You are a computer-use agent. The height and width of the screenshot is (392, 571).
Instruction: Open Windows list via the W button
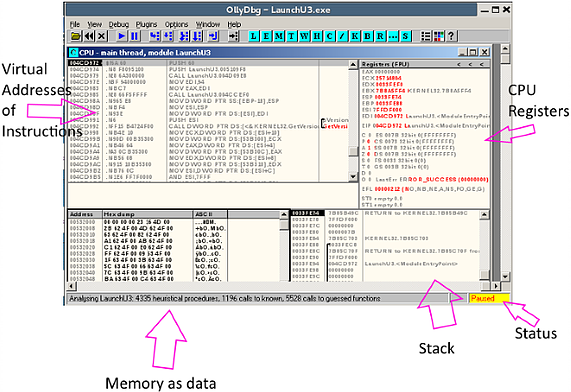(x=304, y=36)
